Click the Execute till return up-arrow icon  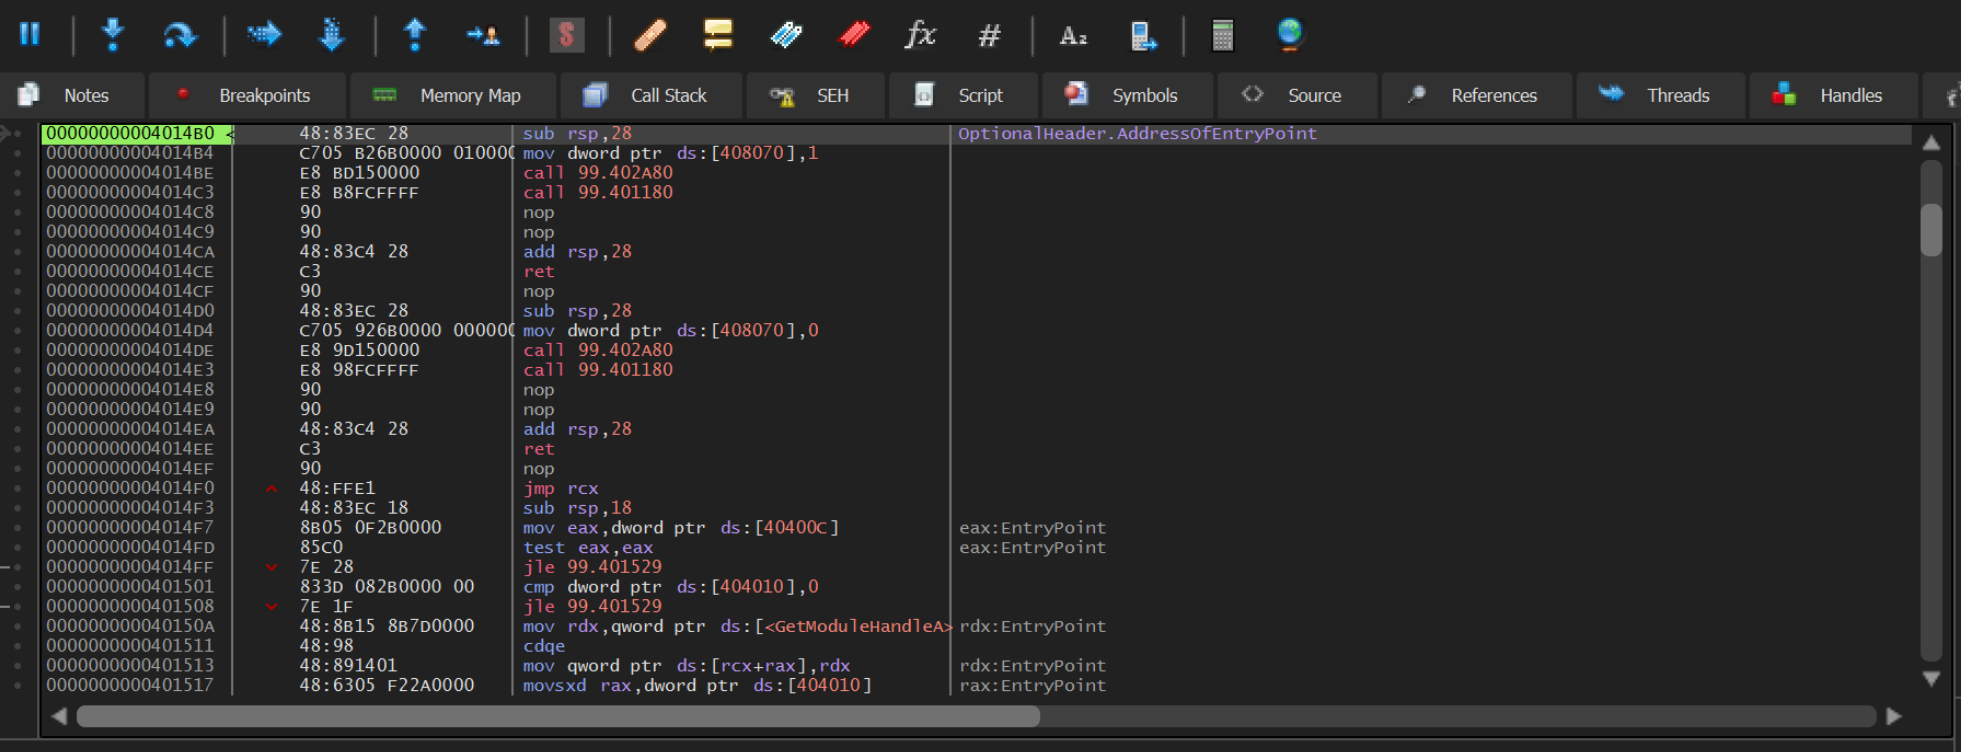(x=415, y=35)
